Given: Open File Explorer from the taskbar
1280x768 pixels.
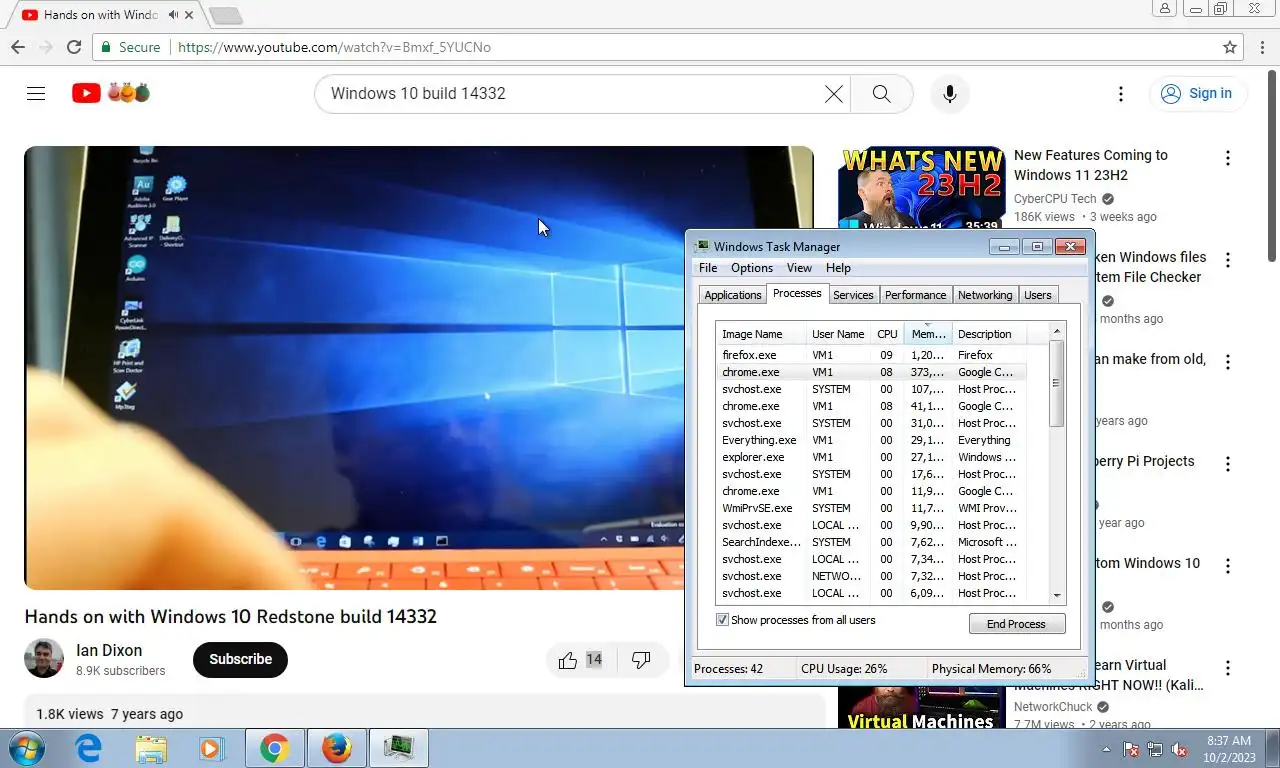Looking at the screenshot, I should pyautogui.click(x=151, y=748).
